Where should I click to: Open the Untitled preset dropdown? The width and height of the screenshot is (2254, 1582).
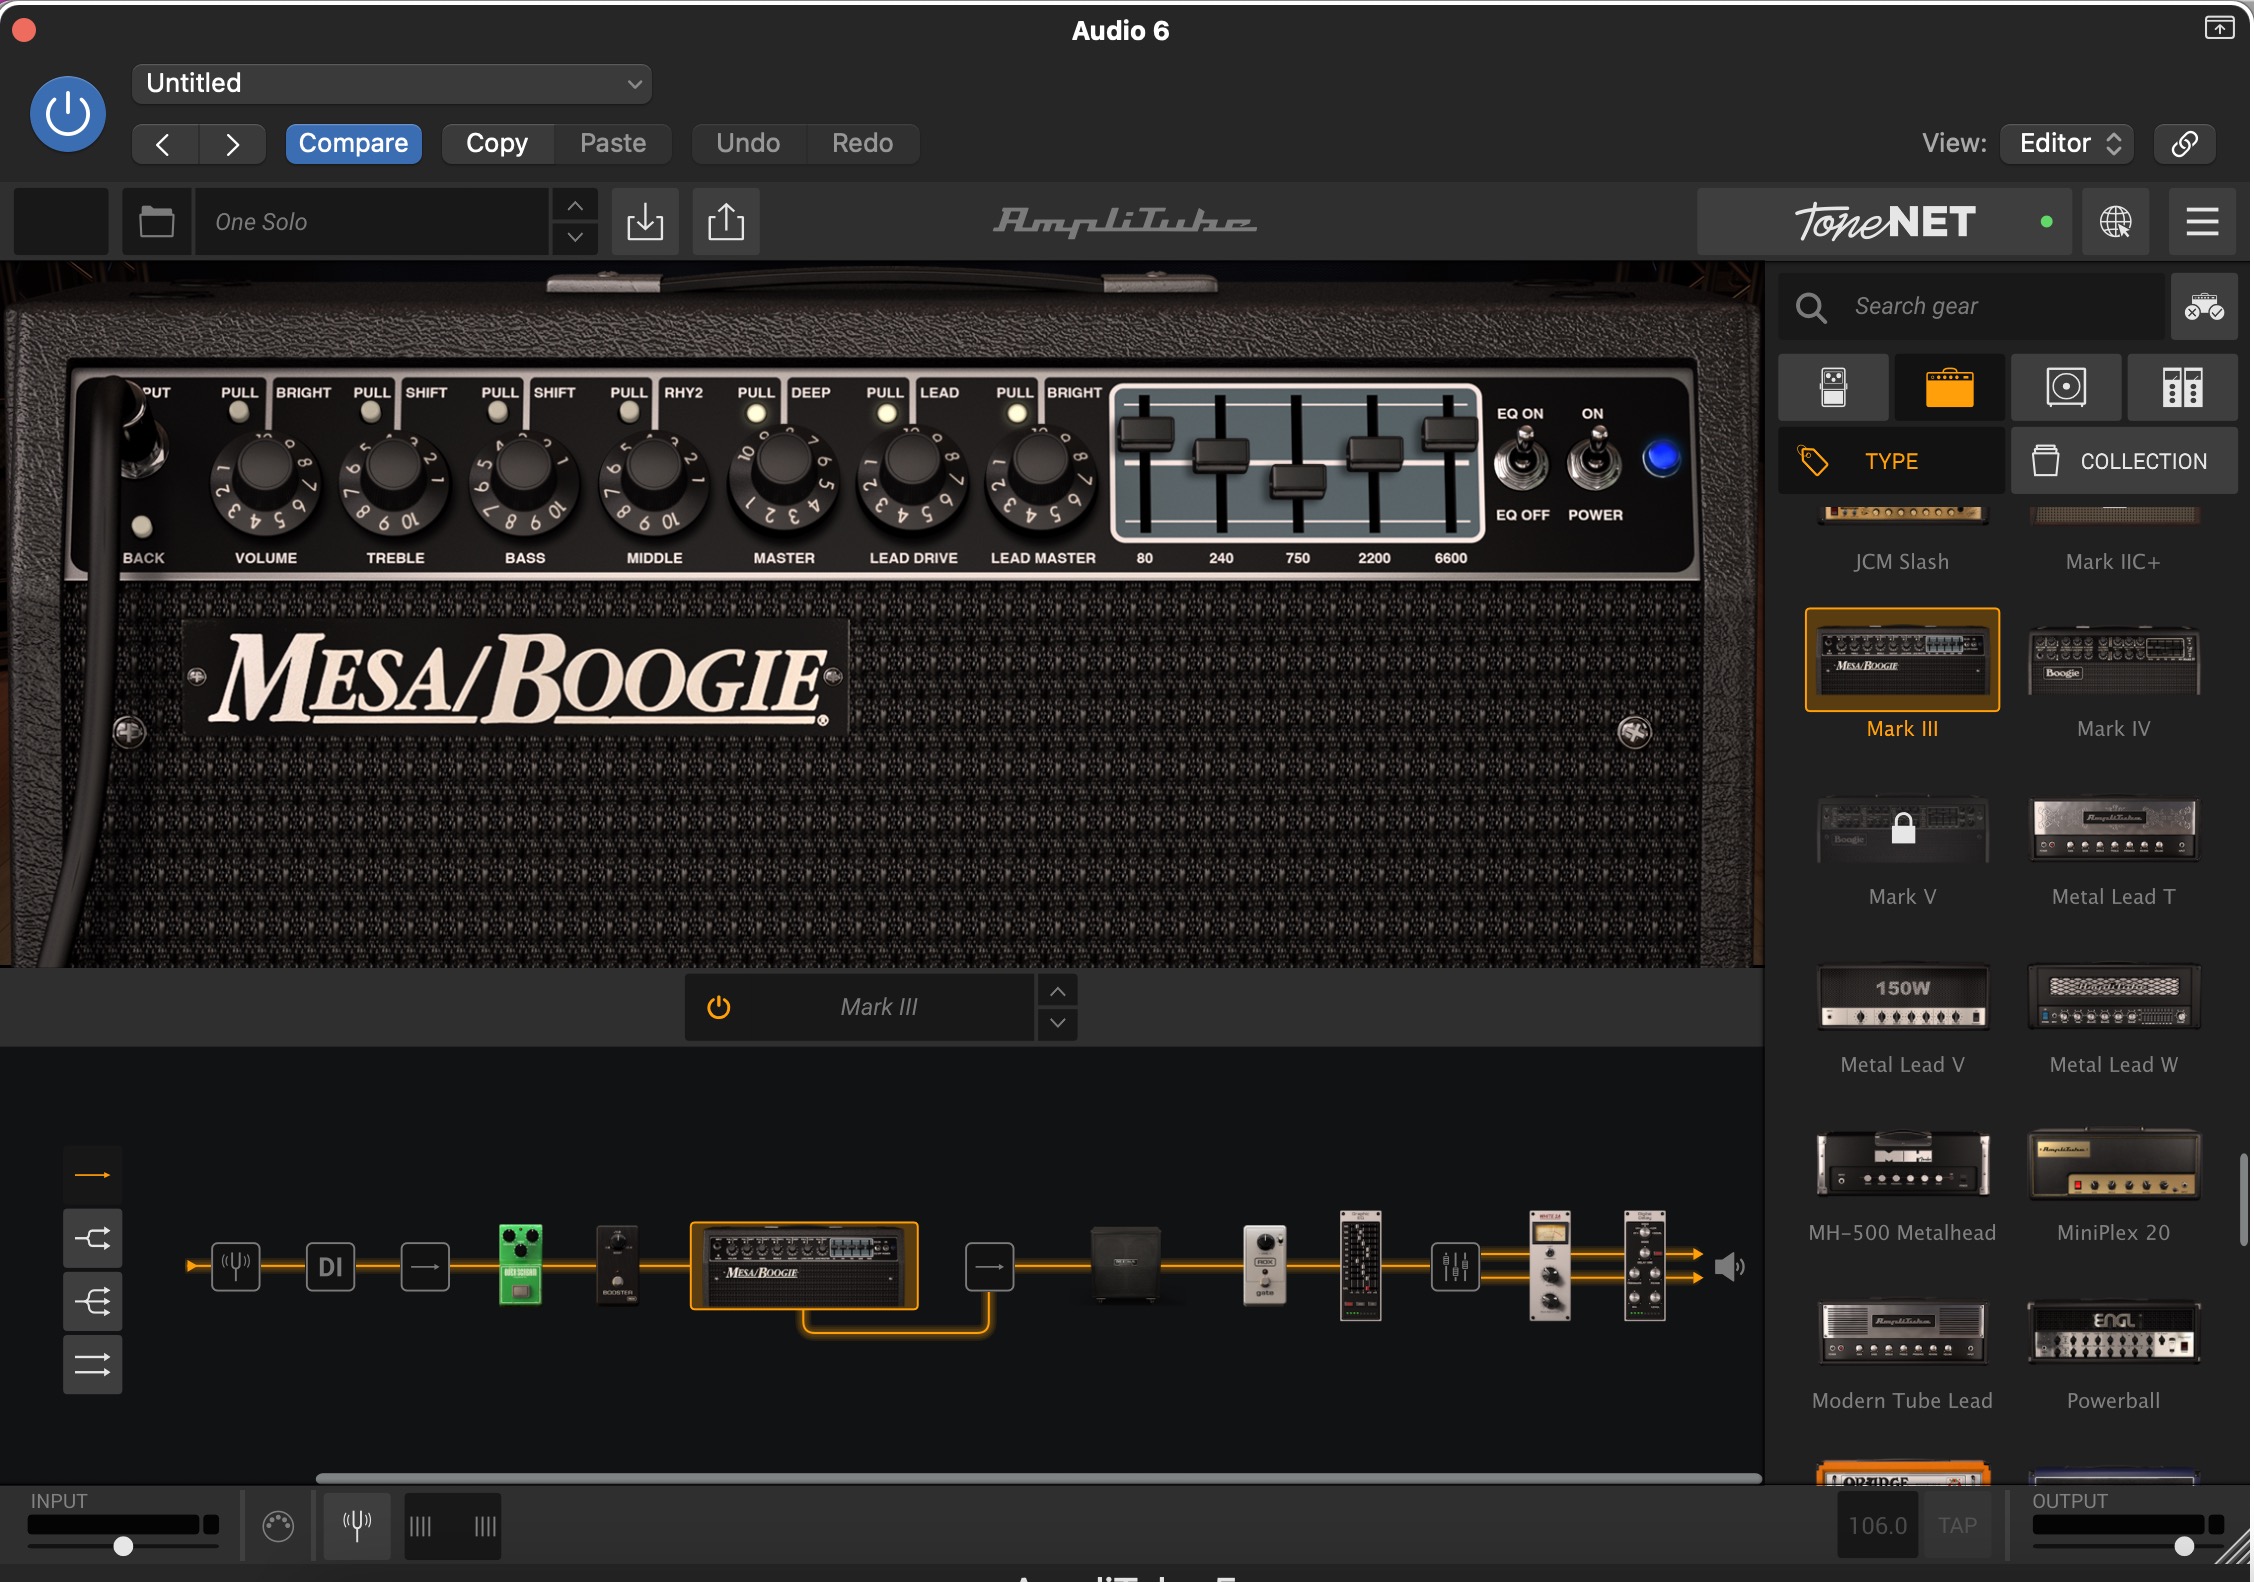point(391,83)
